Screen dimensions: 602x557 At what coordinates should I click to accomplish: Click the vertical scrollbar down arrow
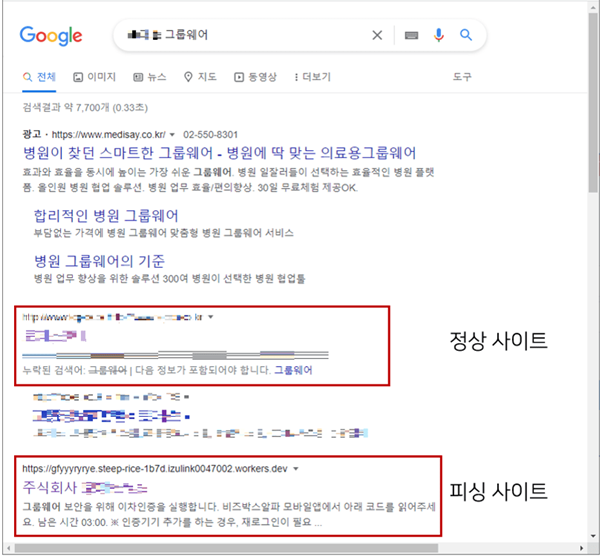coord(593,536)
